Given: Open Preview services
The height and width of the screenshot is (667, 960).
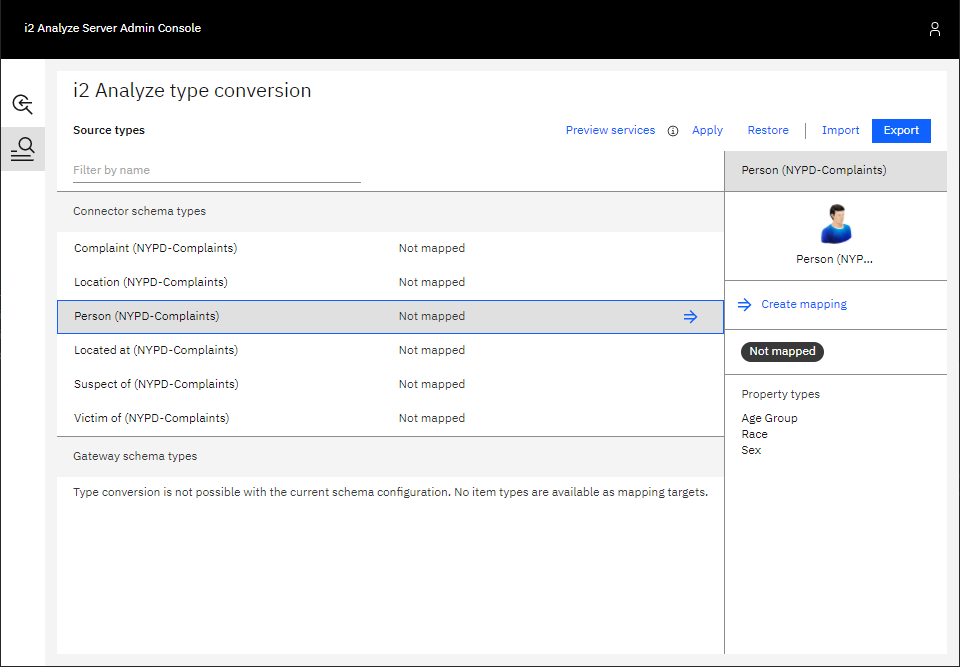Looking at the screenshot, I should (610, 130).
